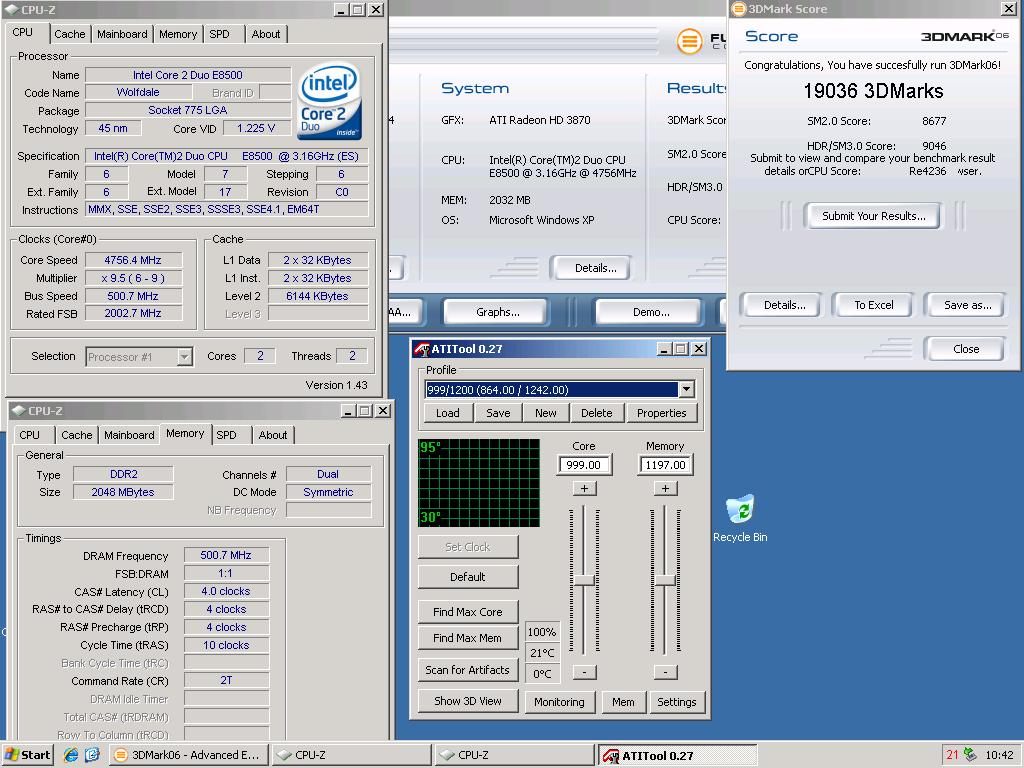Open ATITool Settings

677,702
